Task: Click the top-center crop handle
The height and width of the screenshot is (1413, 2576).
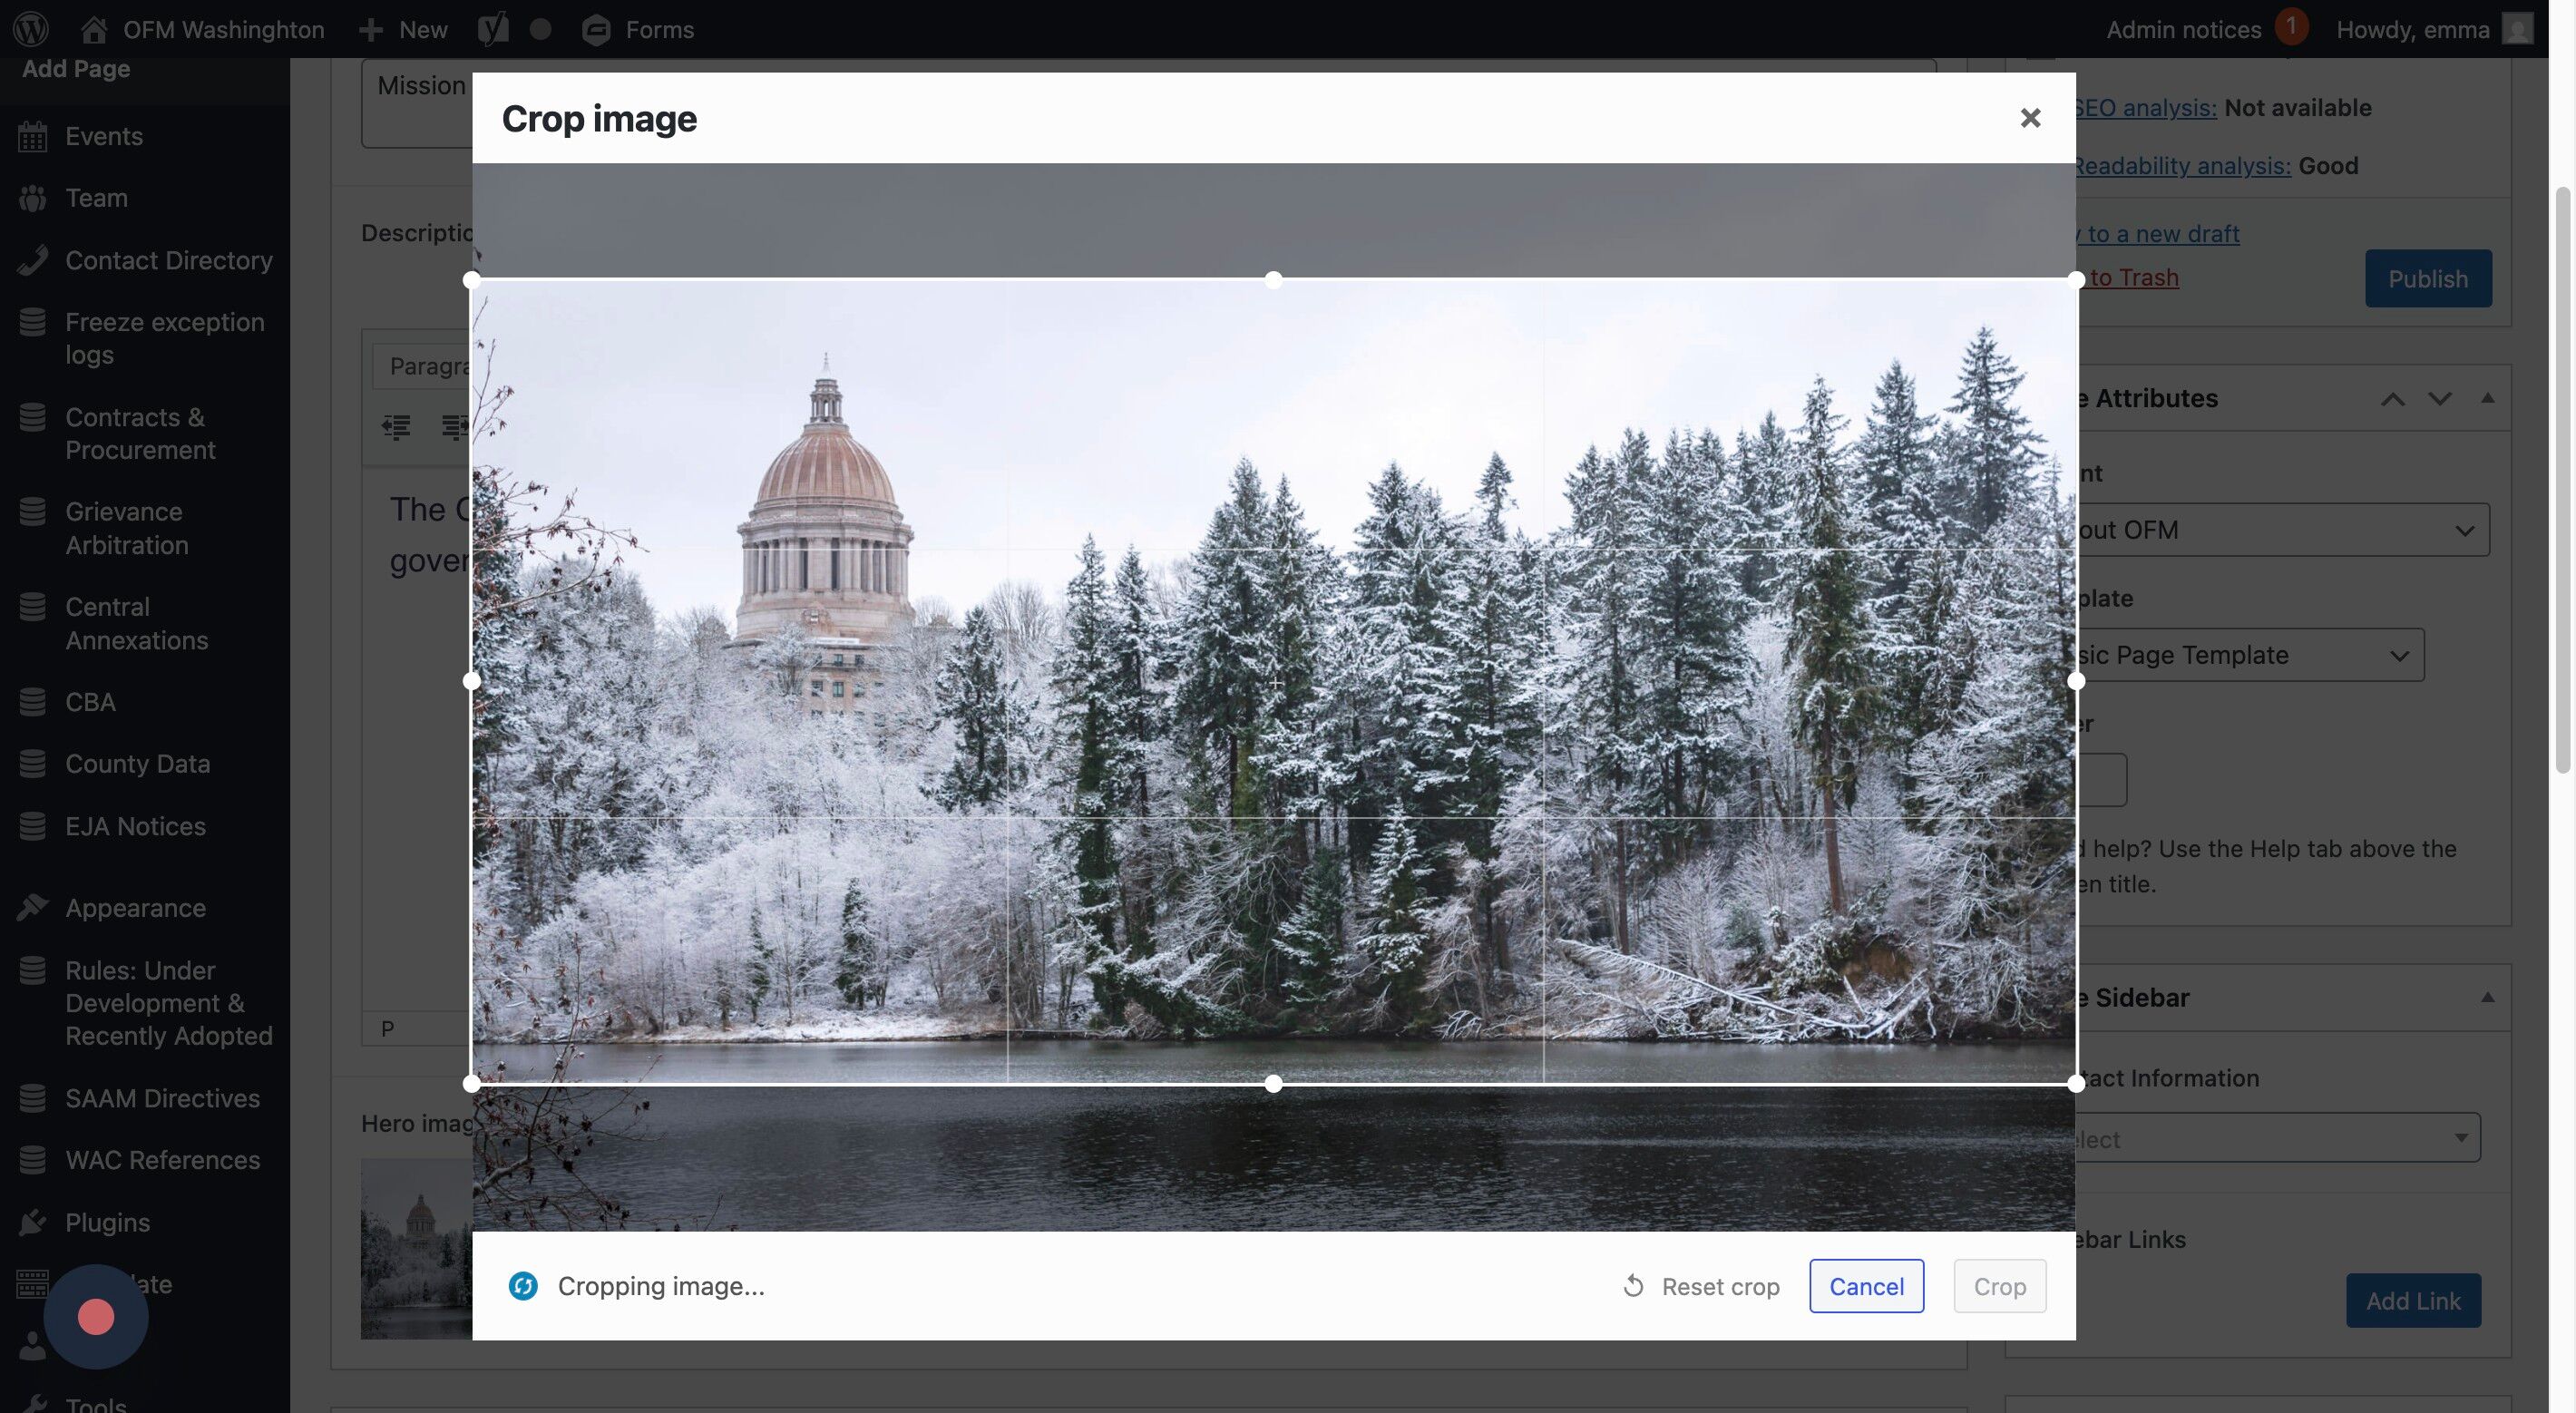Action: tap(1273, 280)
